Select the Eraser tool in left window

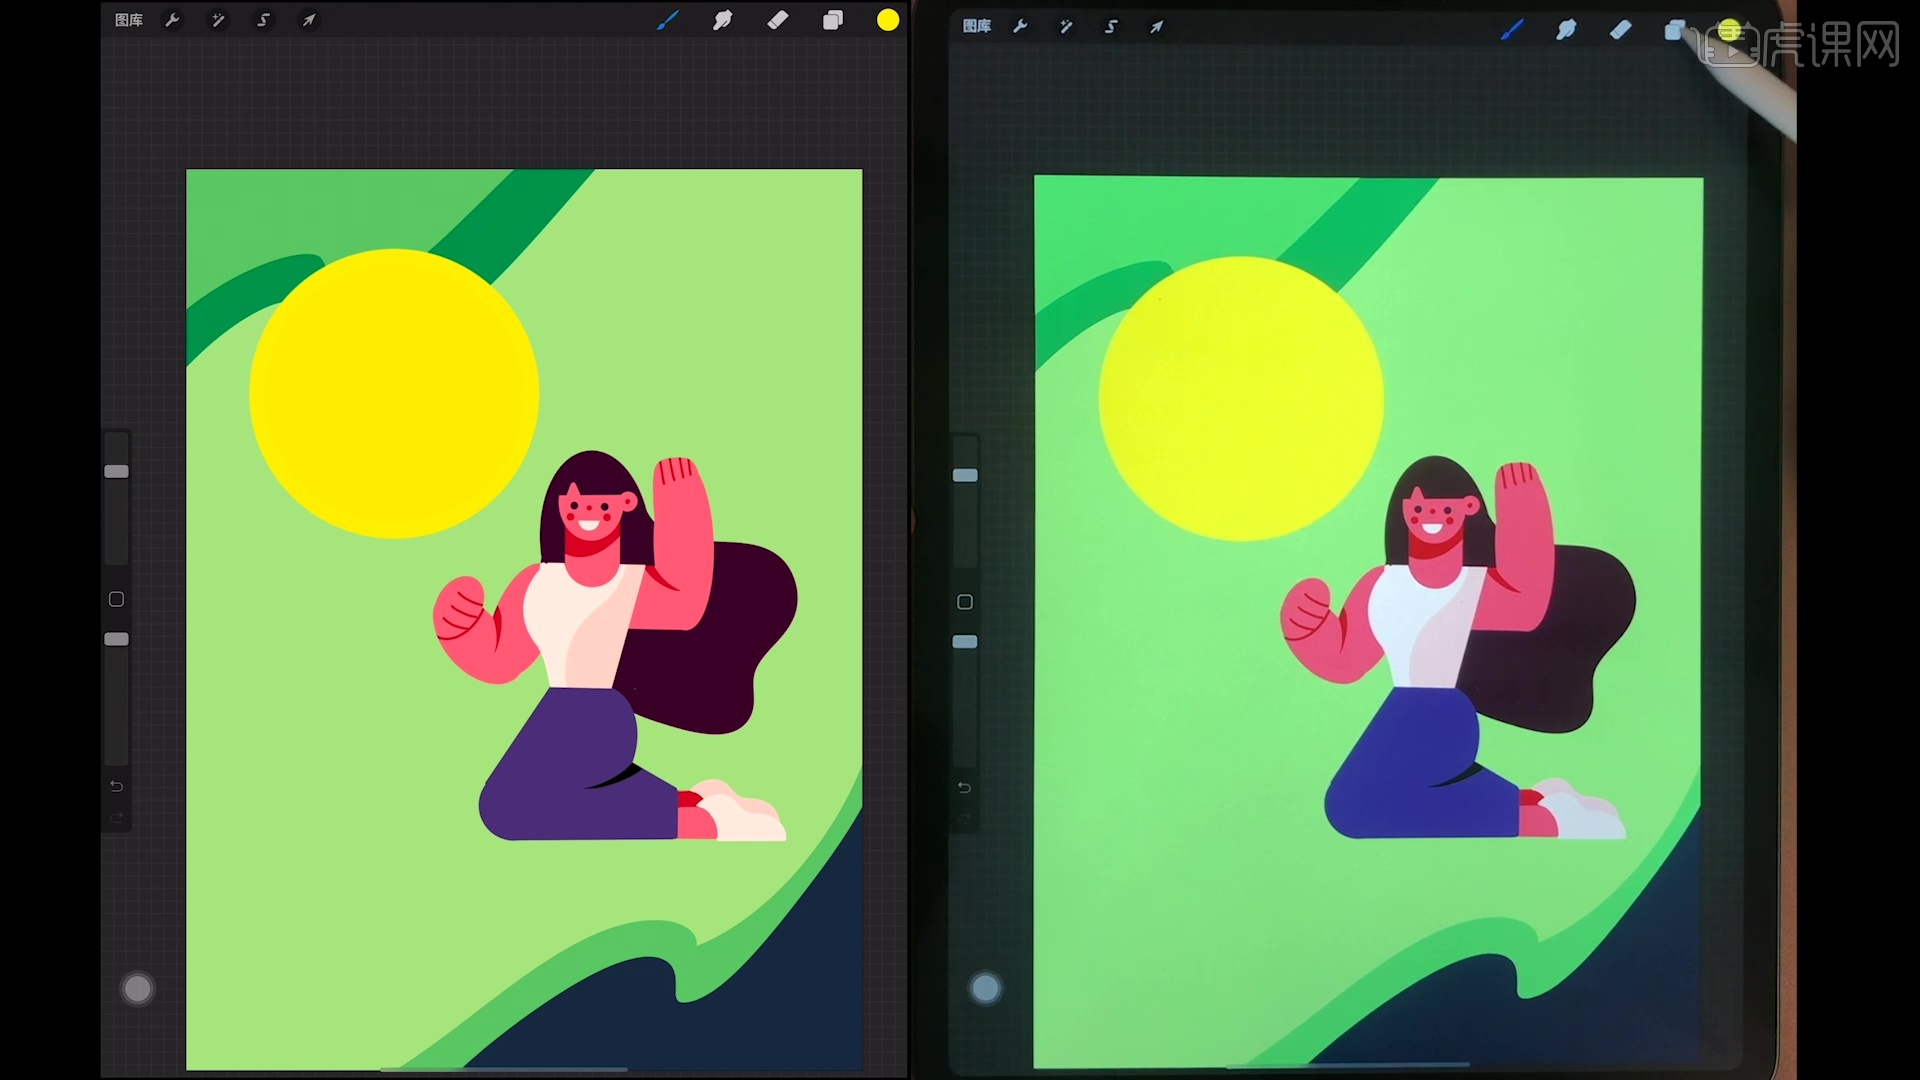778,20
